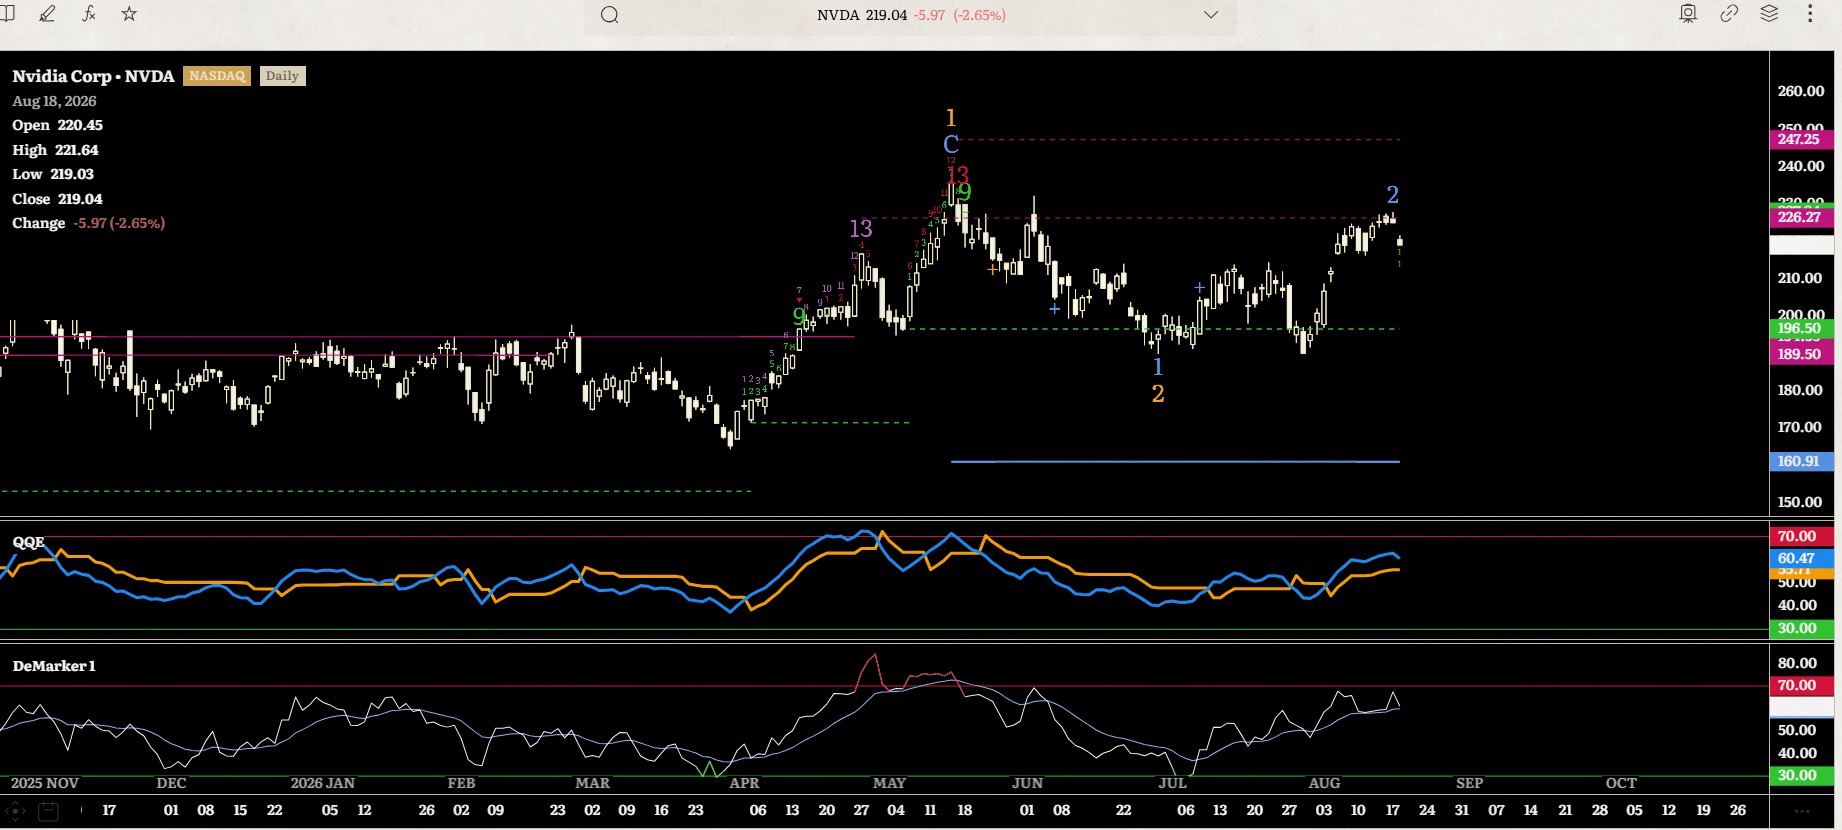Open the layers icon in toolbar

(x=1769, y=14)
